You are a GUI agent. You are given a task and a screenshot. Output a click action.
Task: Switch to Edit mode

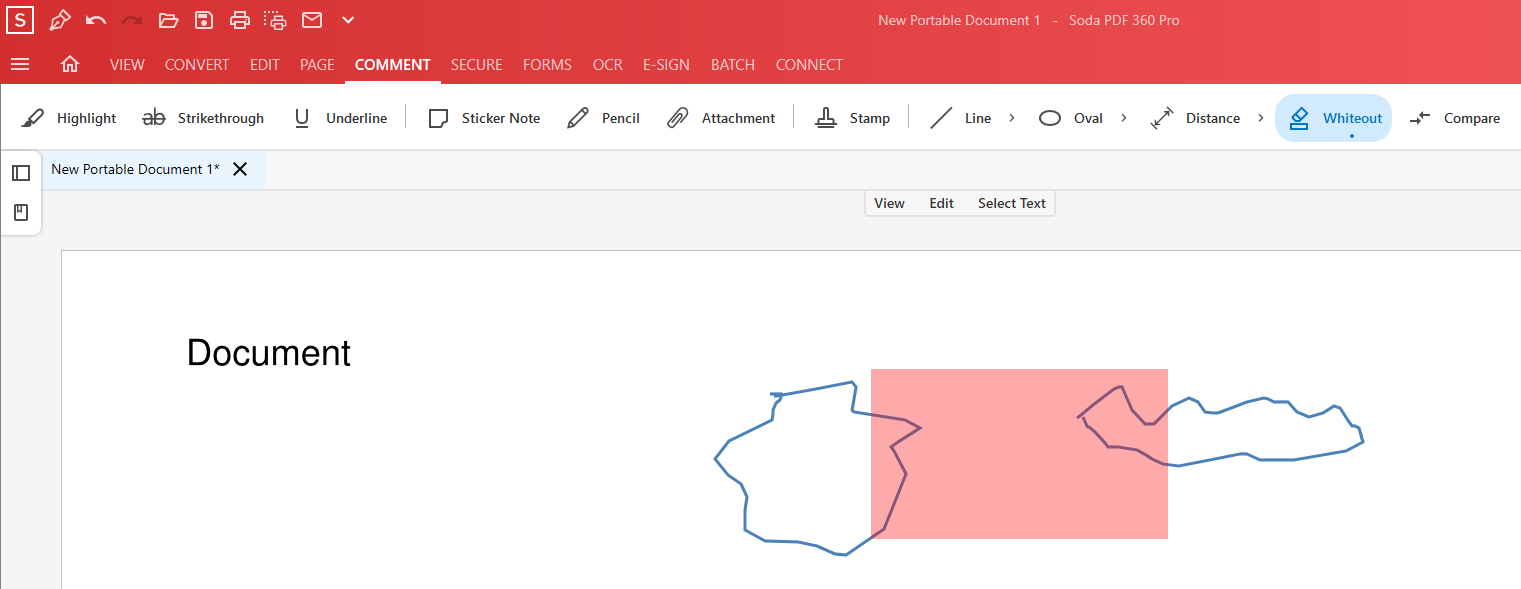941,203
